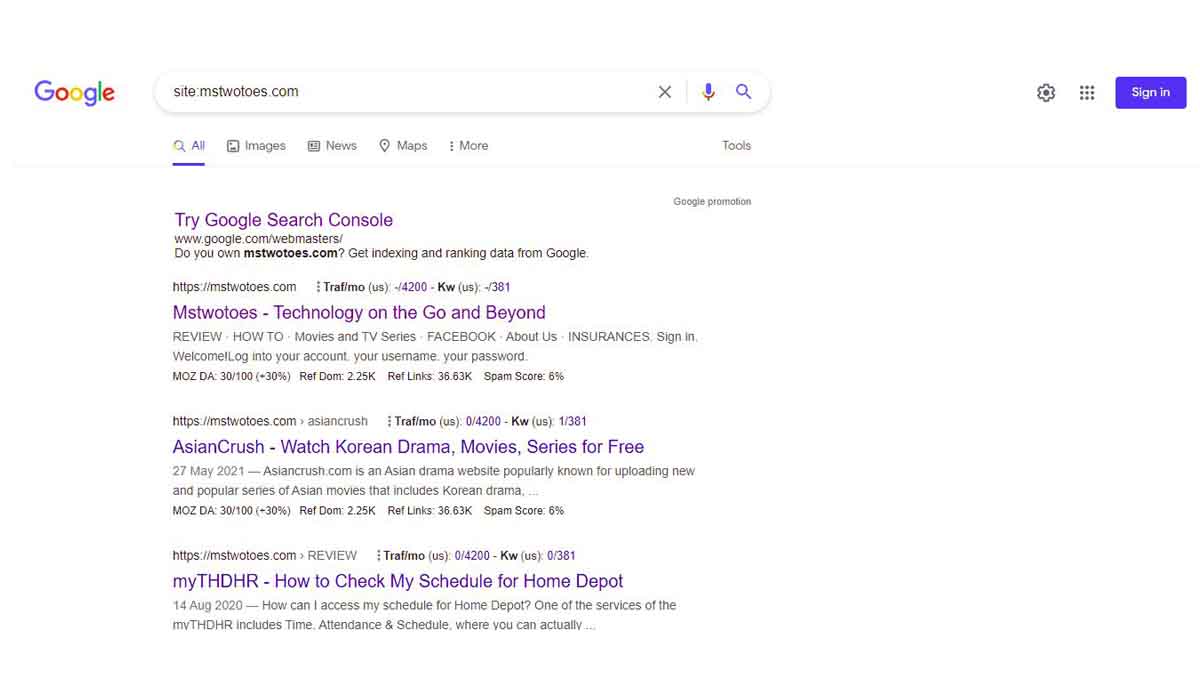Open three-dot menu beside REVIEW result URL
The image size is (1200, 675).
(x=378, y=555)
